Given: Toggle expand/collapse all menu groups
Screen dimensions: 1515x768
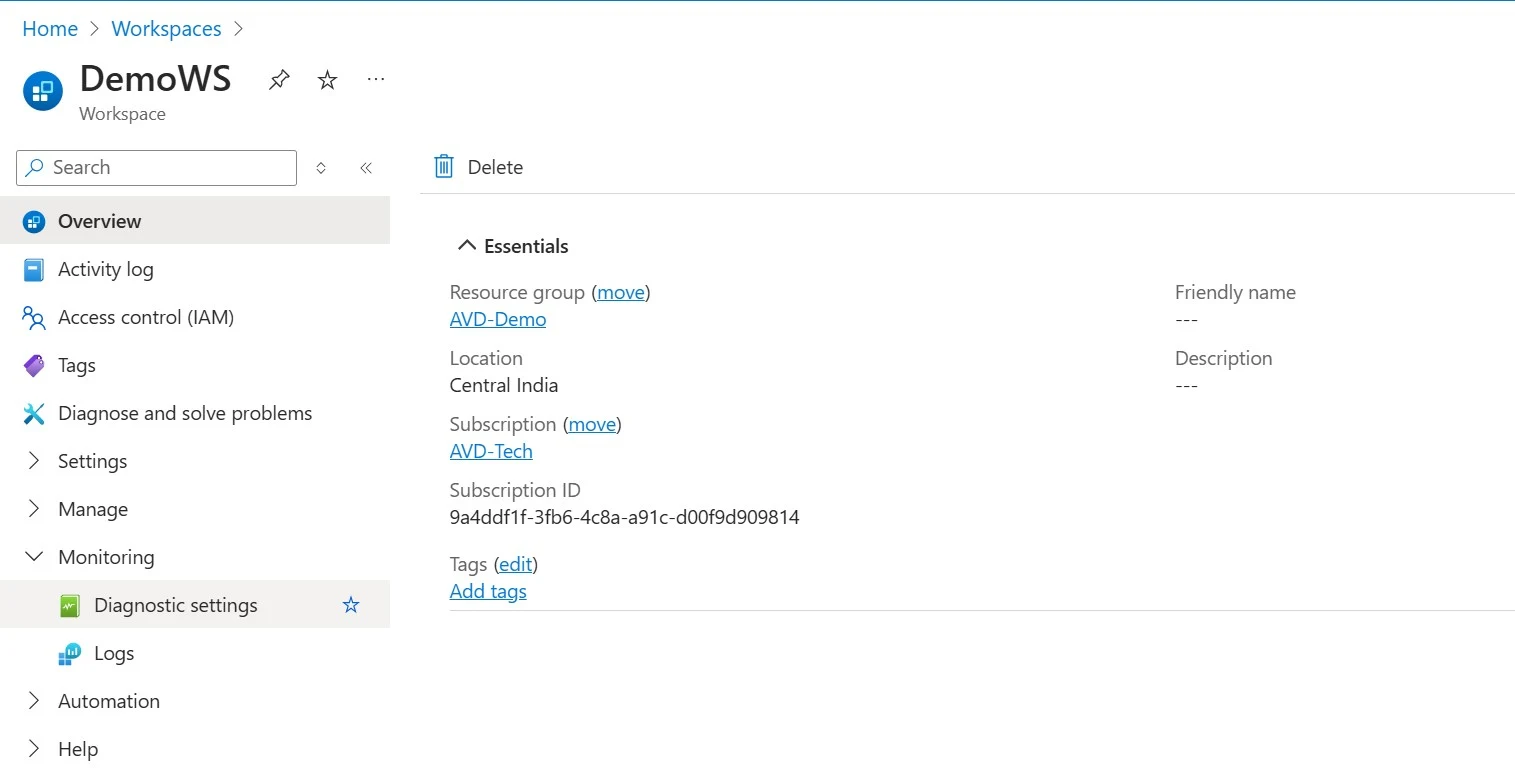Looking at the screenshot, I should coord(321,168).
